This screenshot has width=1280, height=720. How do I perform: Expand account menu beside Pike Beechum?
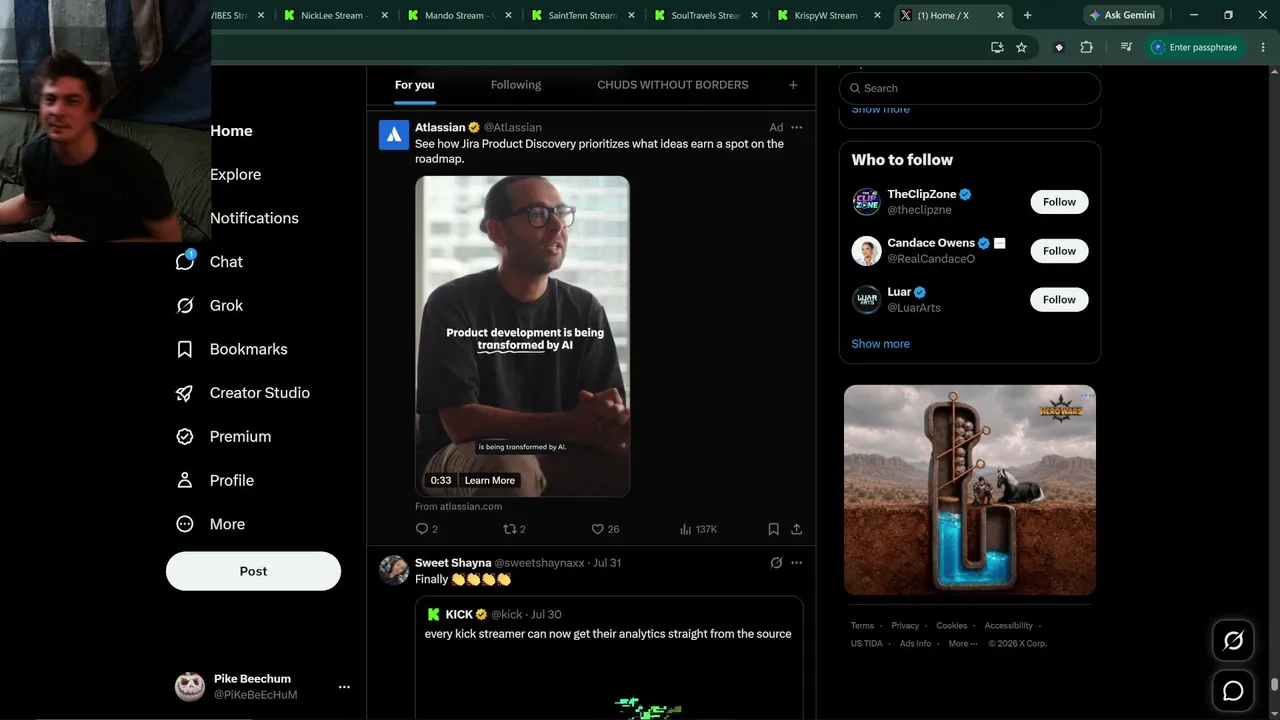(x=344, y=687)
